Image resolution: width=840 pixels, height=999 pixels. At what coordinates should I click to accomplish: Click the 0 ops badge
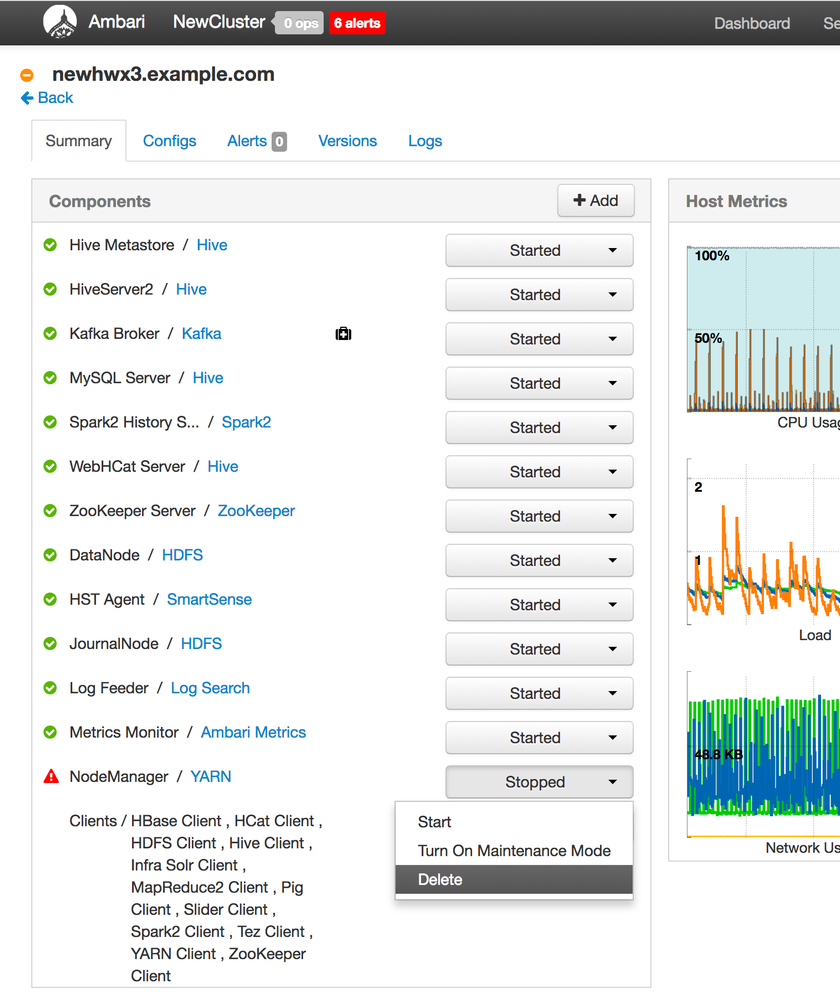pos(300,23)
